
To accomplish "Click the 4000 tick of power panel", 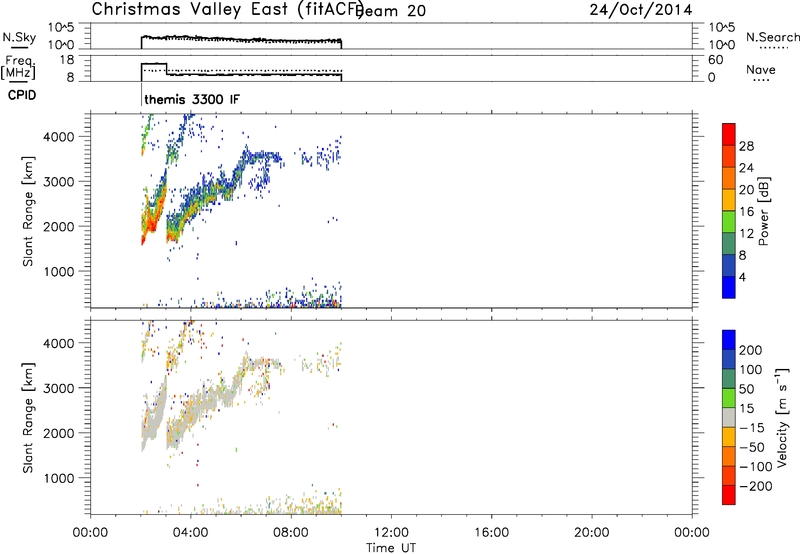I will [59, 137].
